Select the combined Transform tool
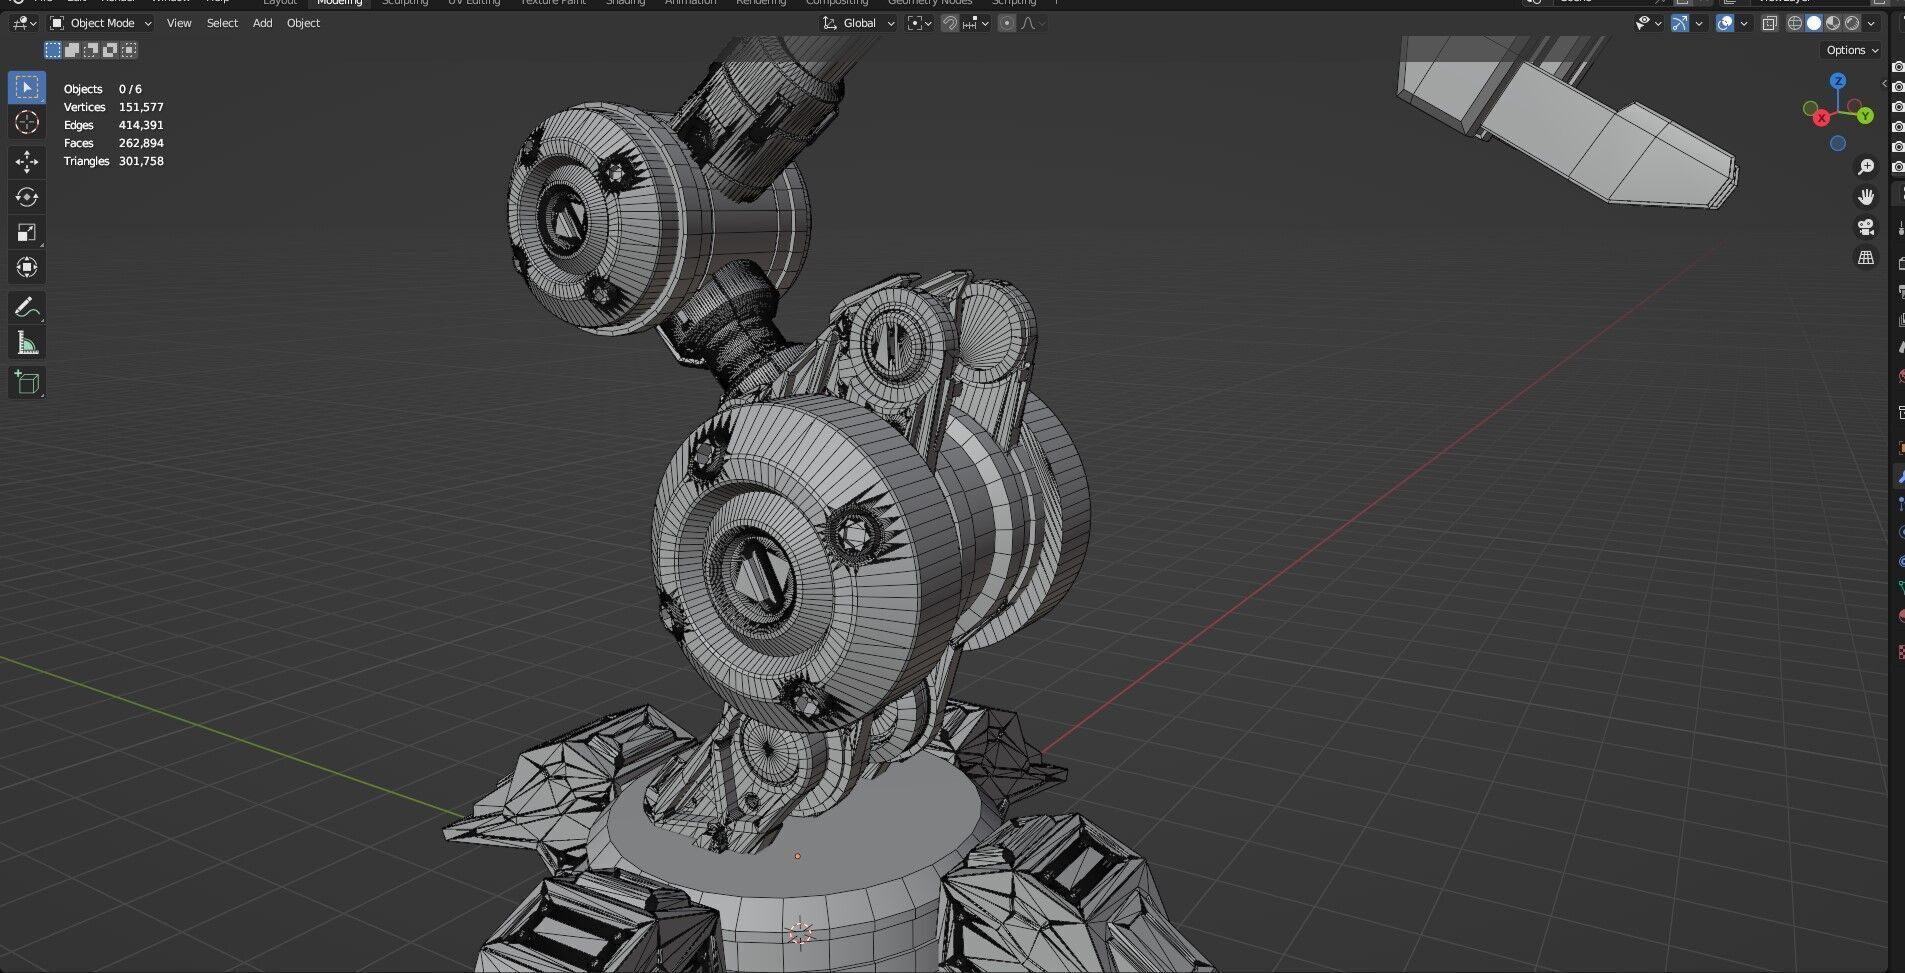1905x973 pixels. pyautogui.click(x=27, y=267)
